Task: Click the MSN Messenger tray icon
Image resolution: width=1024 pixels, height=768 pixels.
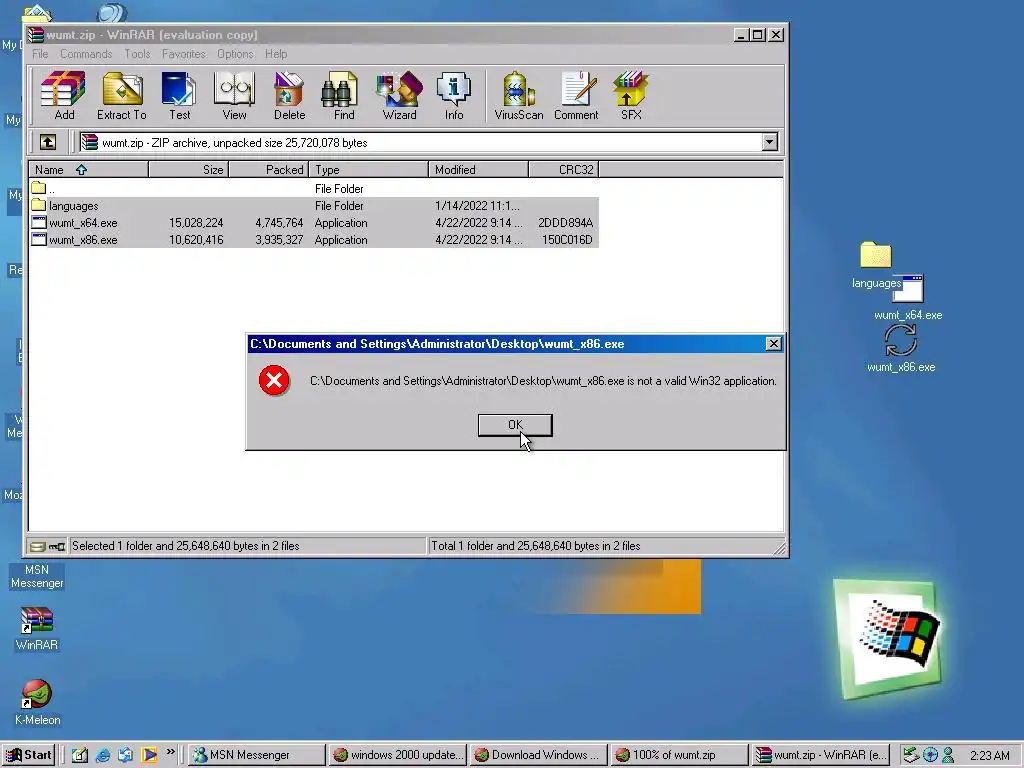Action: 948,756
